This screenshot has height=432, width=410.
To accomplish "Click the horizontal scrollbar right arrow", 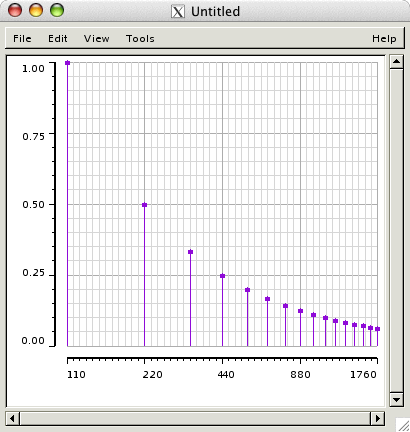I will pos(378,418).
